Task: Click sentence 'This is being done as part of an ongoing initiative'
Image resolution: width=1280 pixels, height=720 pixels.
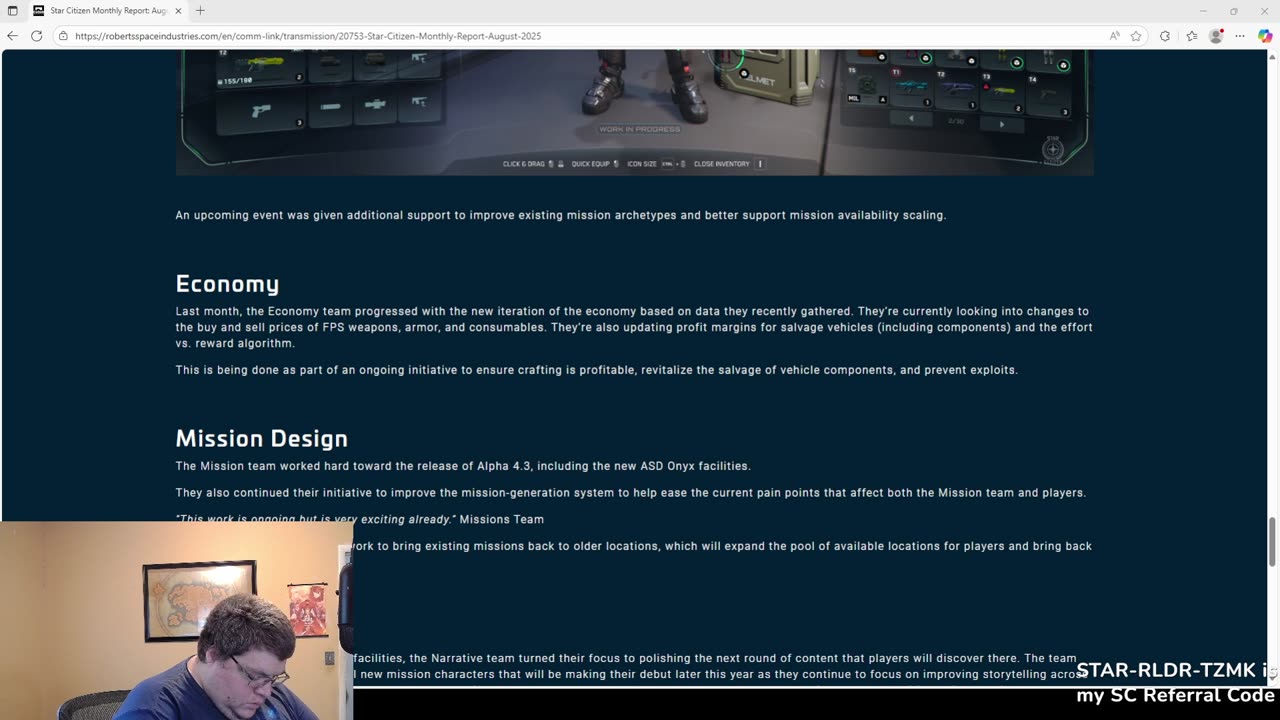Action: pyautogui.click(x=597, y=370)
